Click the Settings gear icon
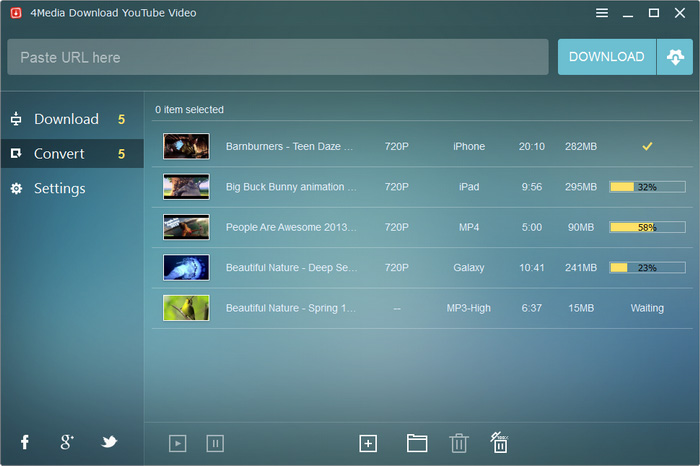 16,188
